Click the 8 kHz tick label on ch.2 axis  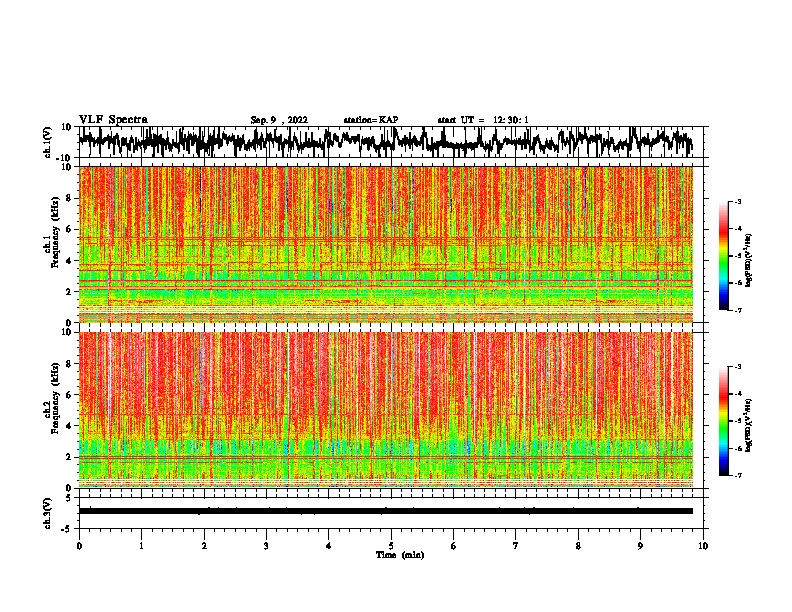[69, 364]
